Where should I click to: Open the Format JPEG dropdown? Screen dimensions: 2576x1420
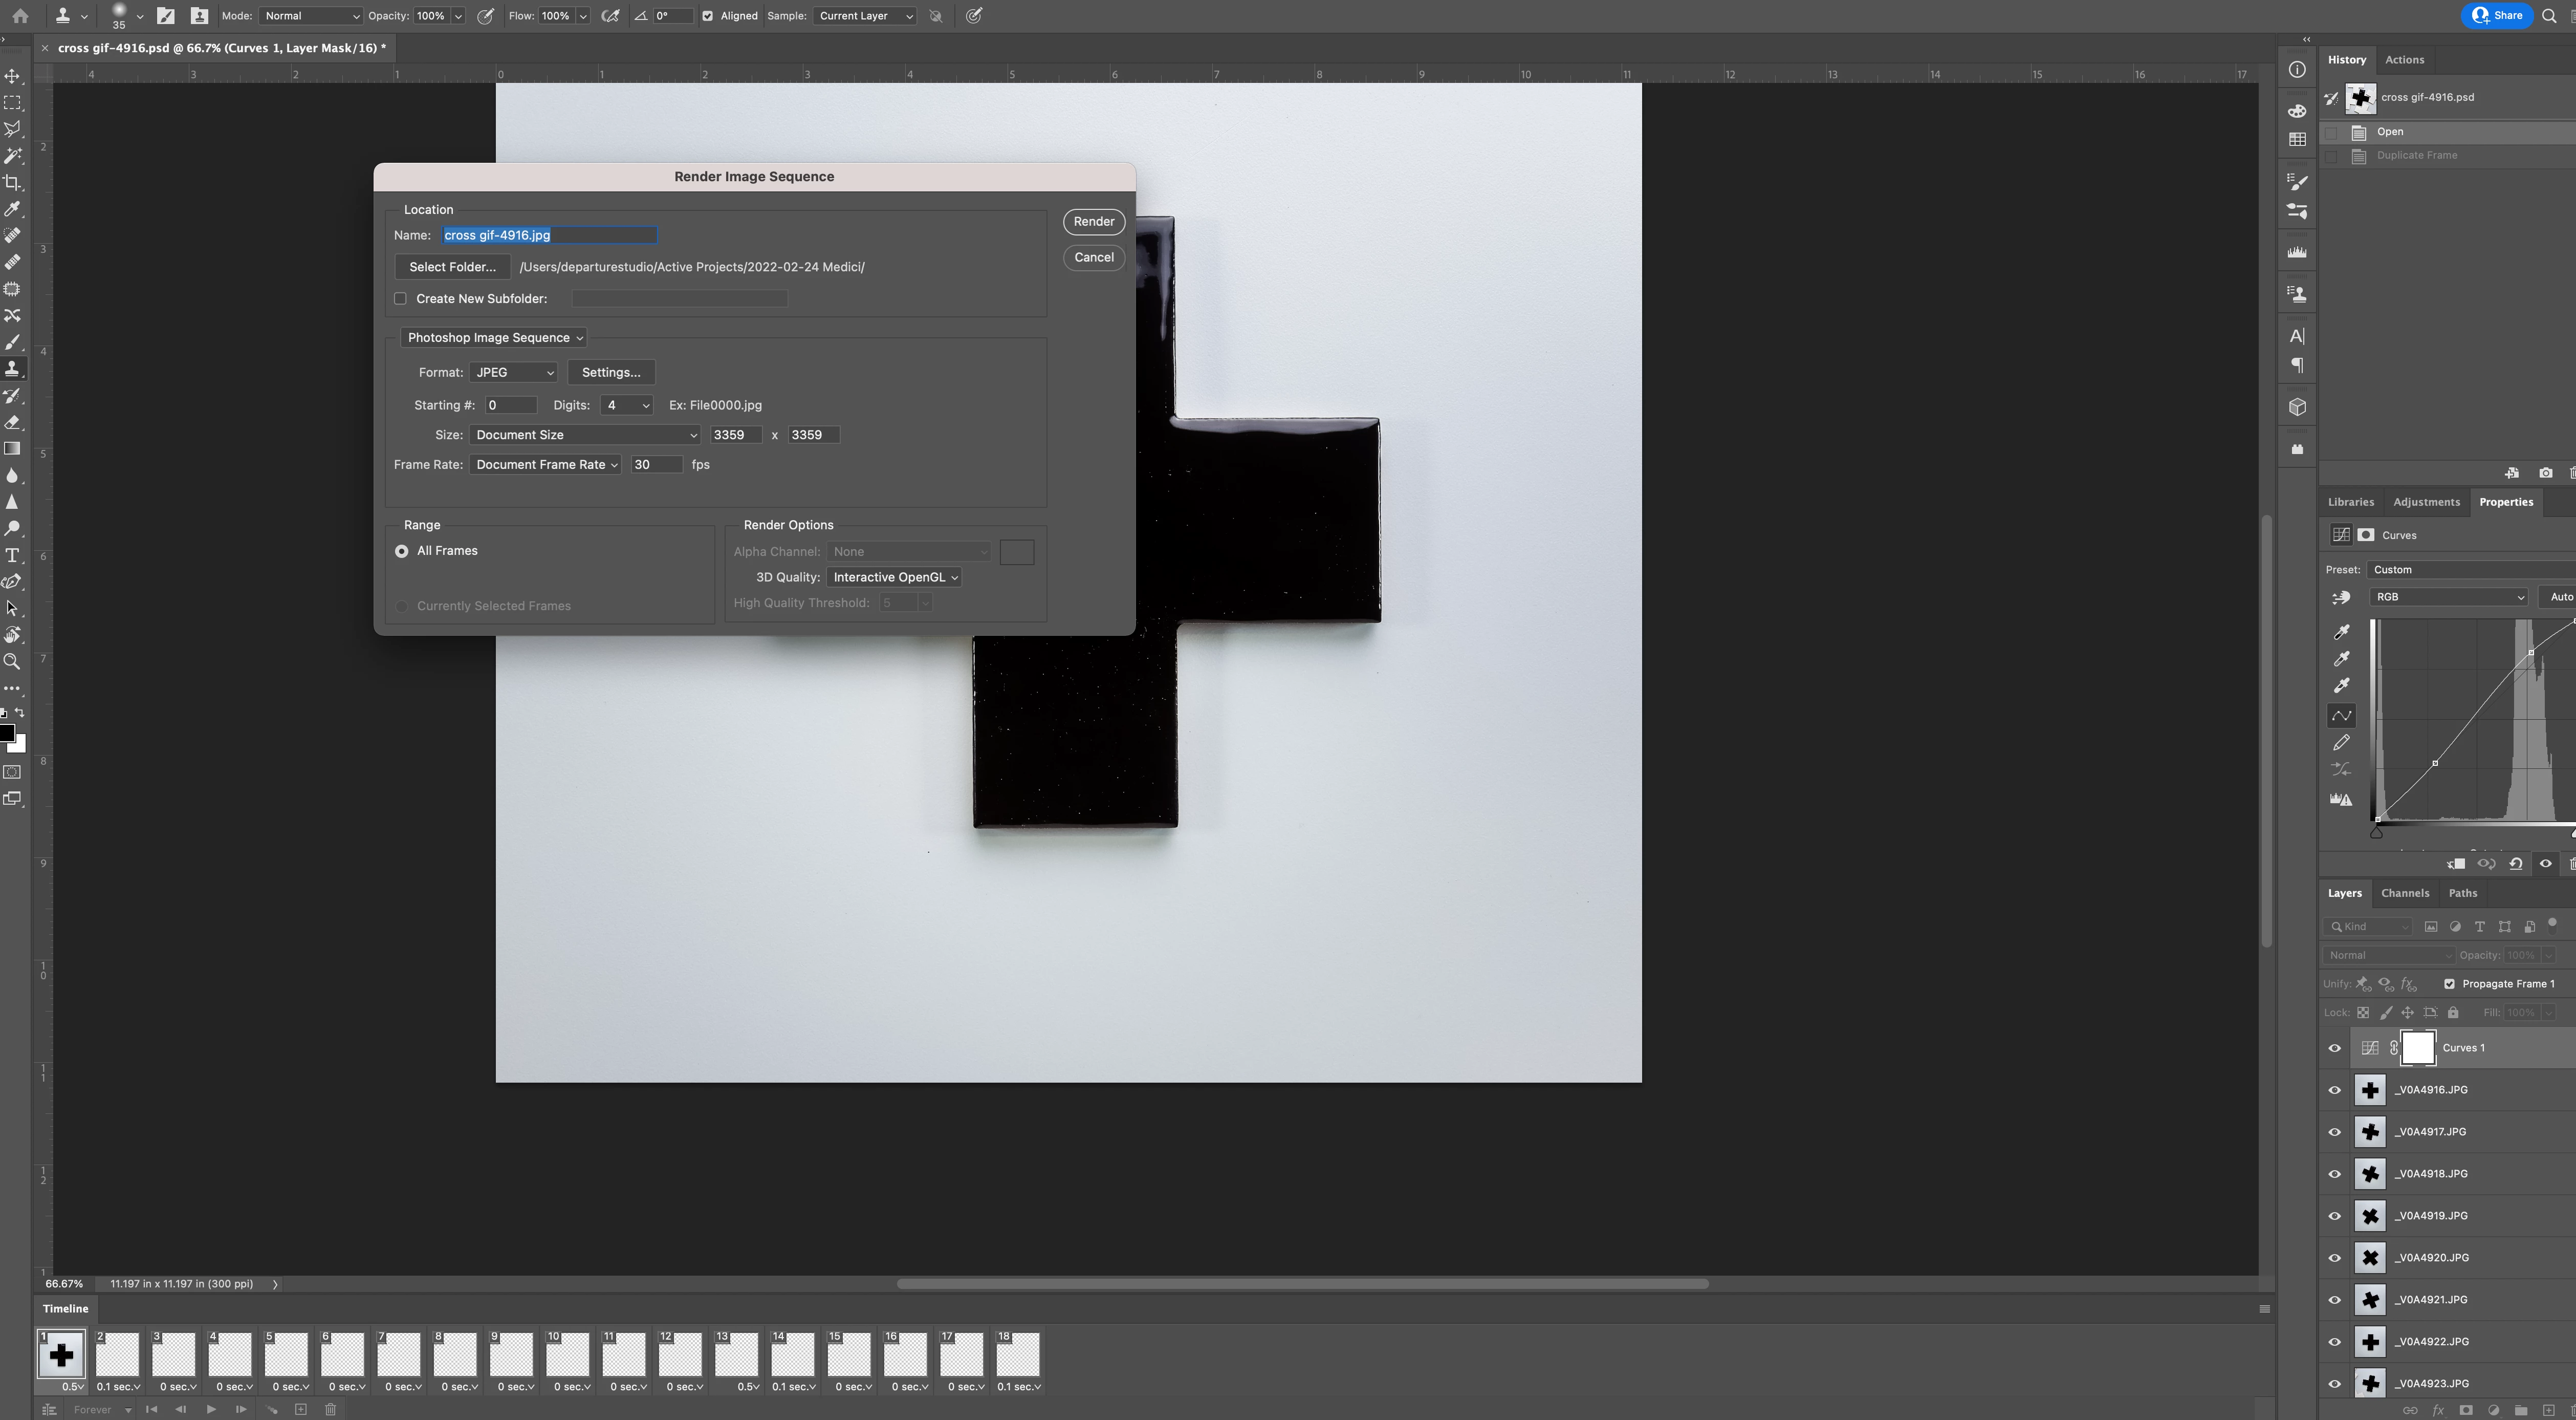513,373
